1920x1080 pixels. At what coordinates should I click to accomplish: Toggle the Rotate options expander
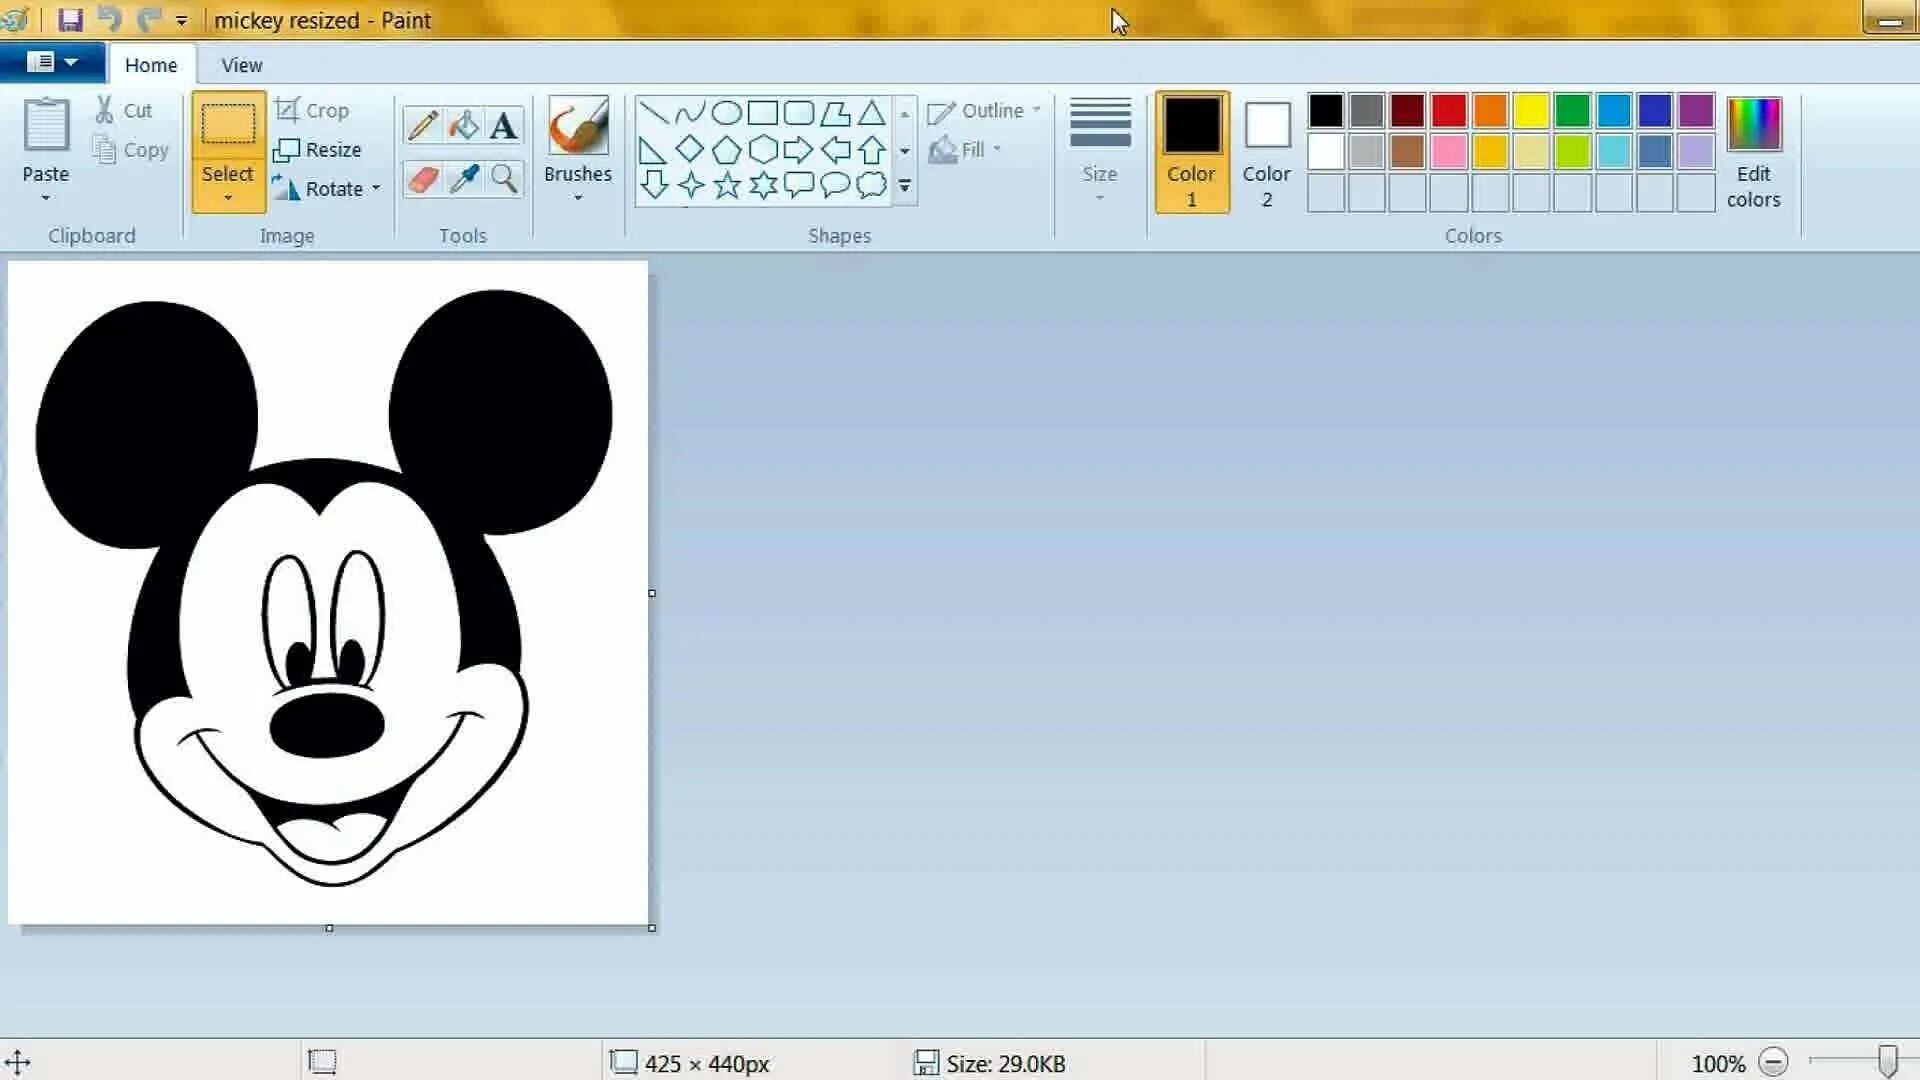point(375,189)
